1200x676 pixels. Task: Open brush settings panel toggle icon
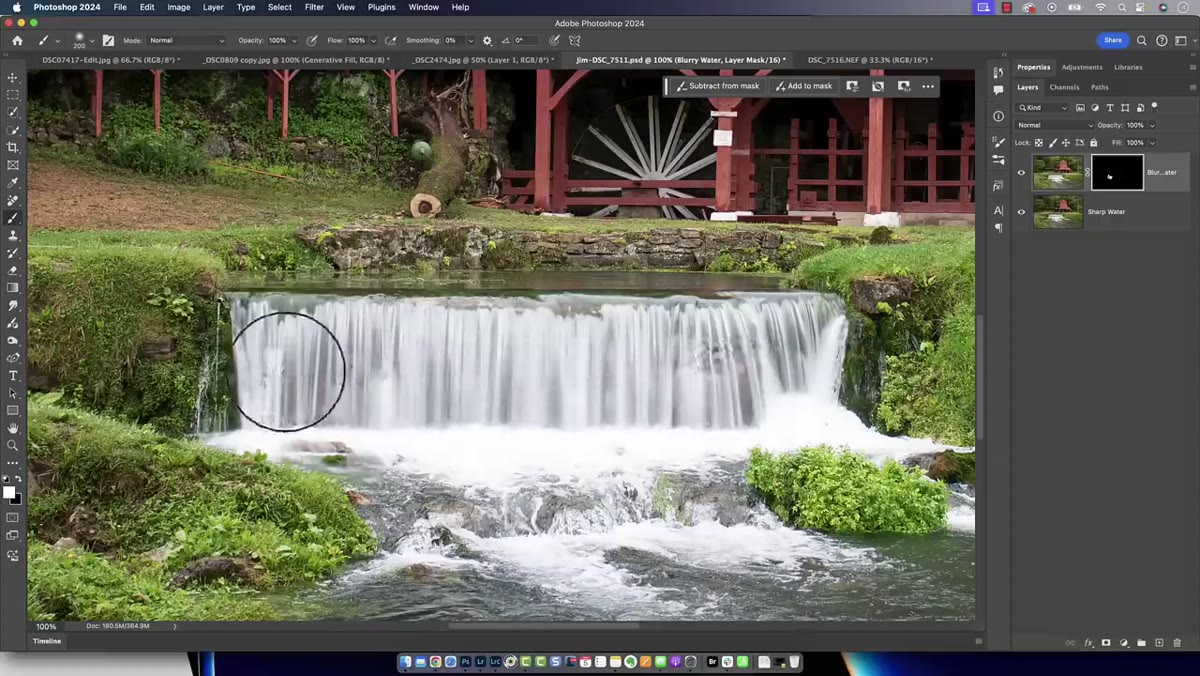click(x=108, y=41)
